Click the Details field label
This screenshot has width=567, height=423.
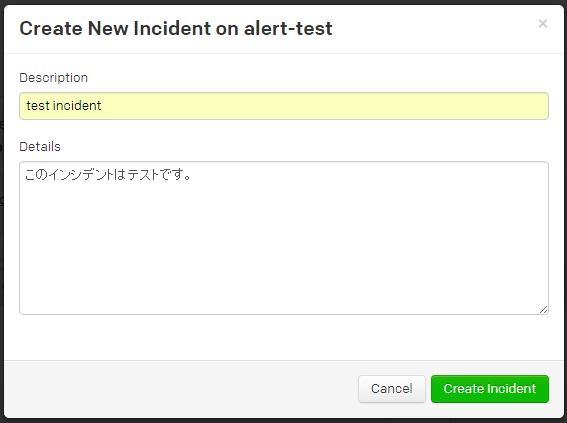[40, 147]
